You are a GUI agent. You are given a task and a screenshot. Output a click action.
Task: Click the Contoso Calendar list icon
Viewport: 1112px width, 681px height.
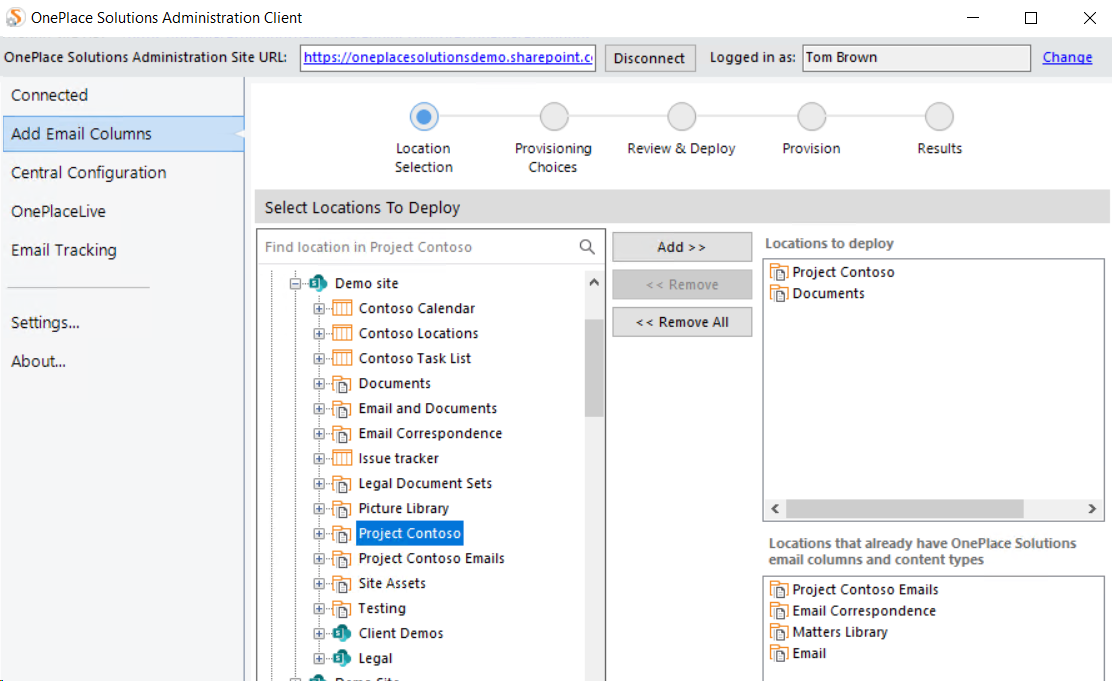click(342, 308)
